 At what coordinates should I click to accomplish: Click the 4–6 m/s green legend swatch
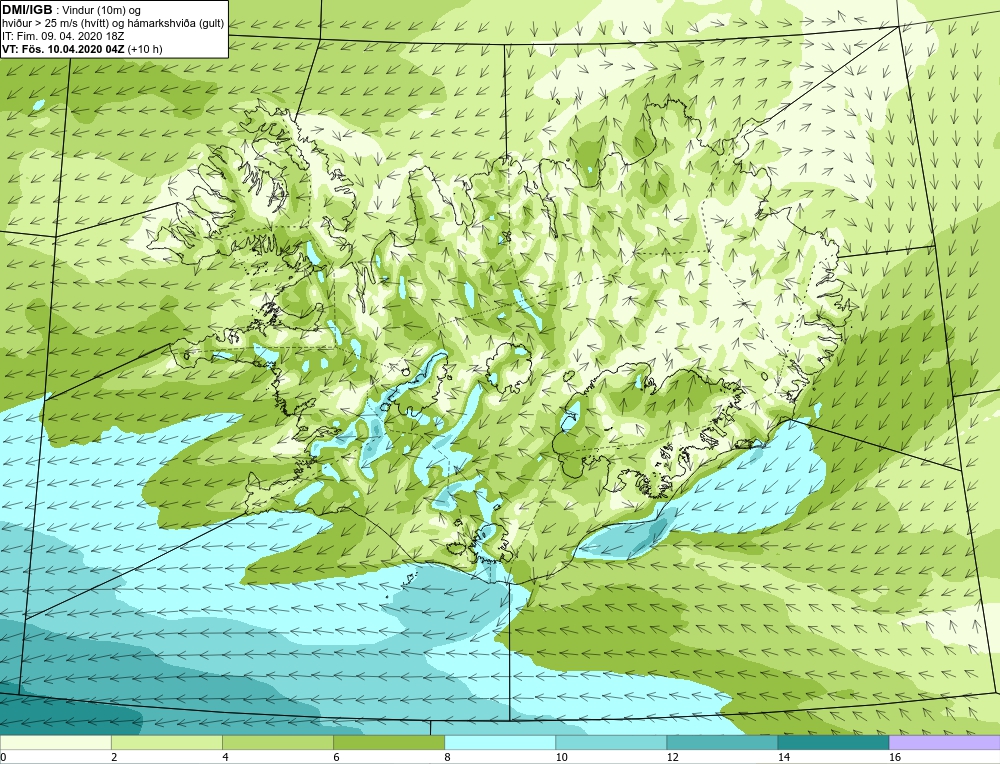pyautogui.click(x=277, y=742)
